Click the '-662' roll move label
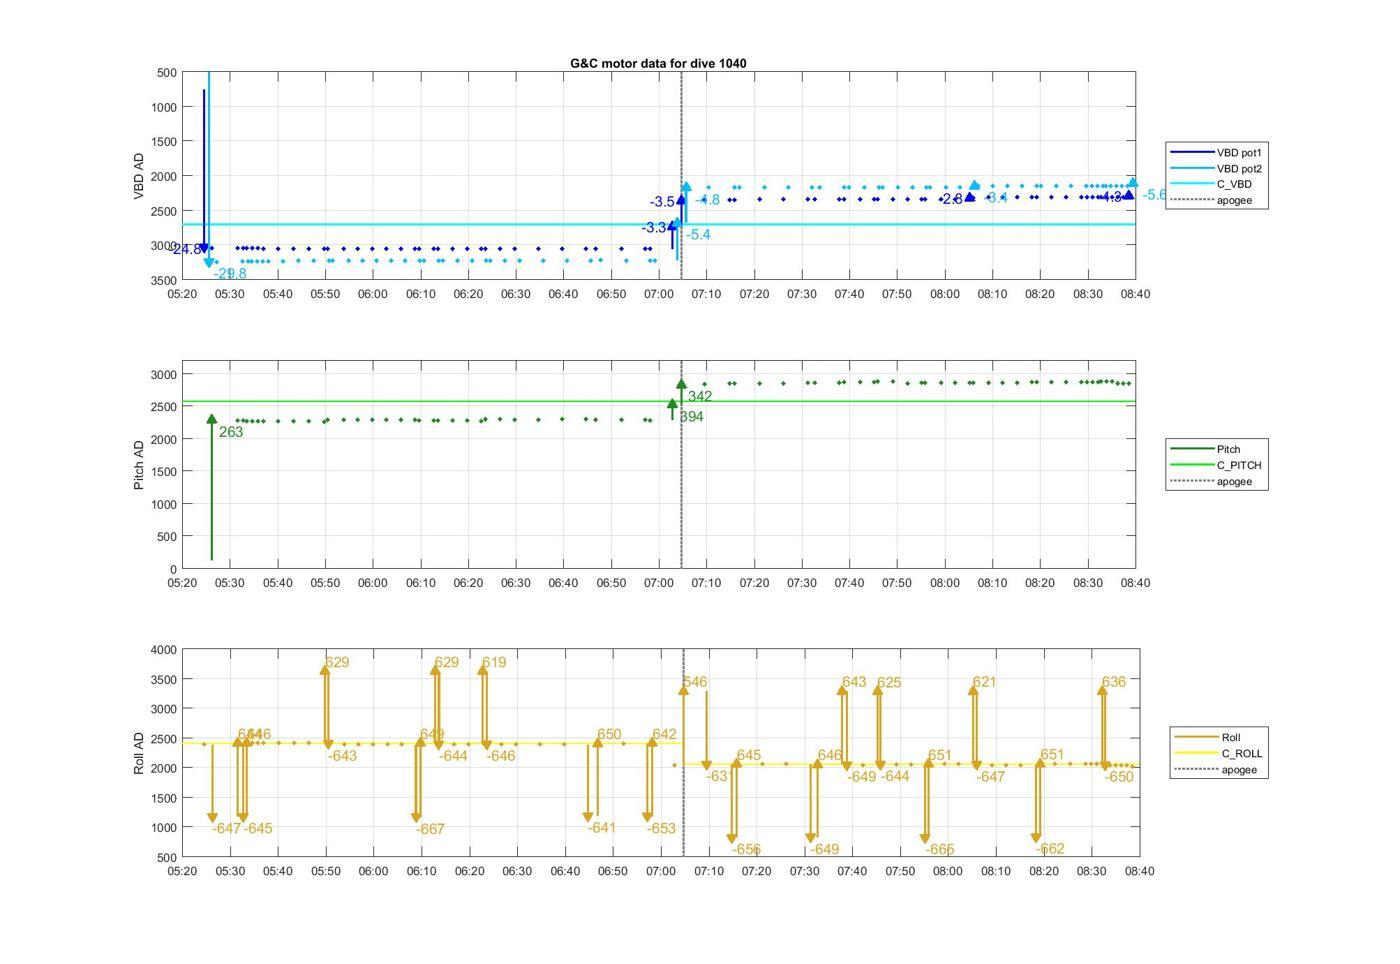This screenshot has width=1400, height=964. click(1050, 849)
